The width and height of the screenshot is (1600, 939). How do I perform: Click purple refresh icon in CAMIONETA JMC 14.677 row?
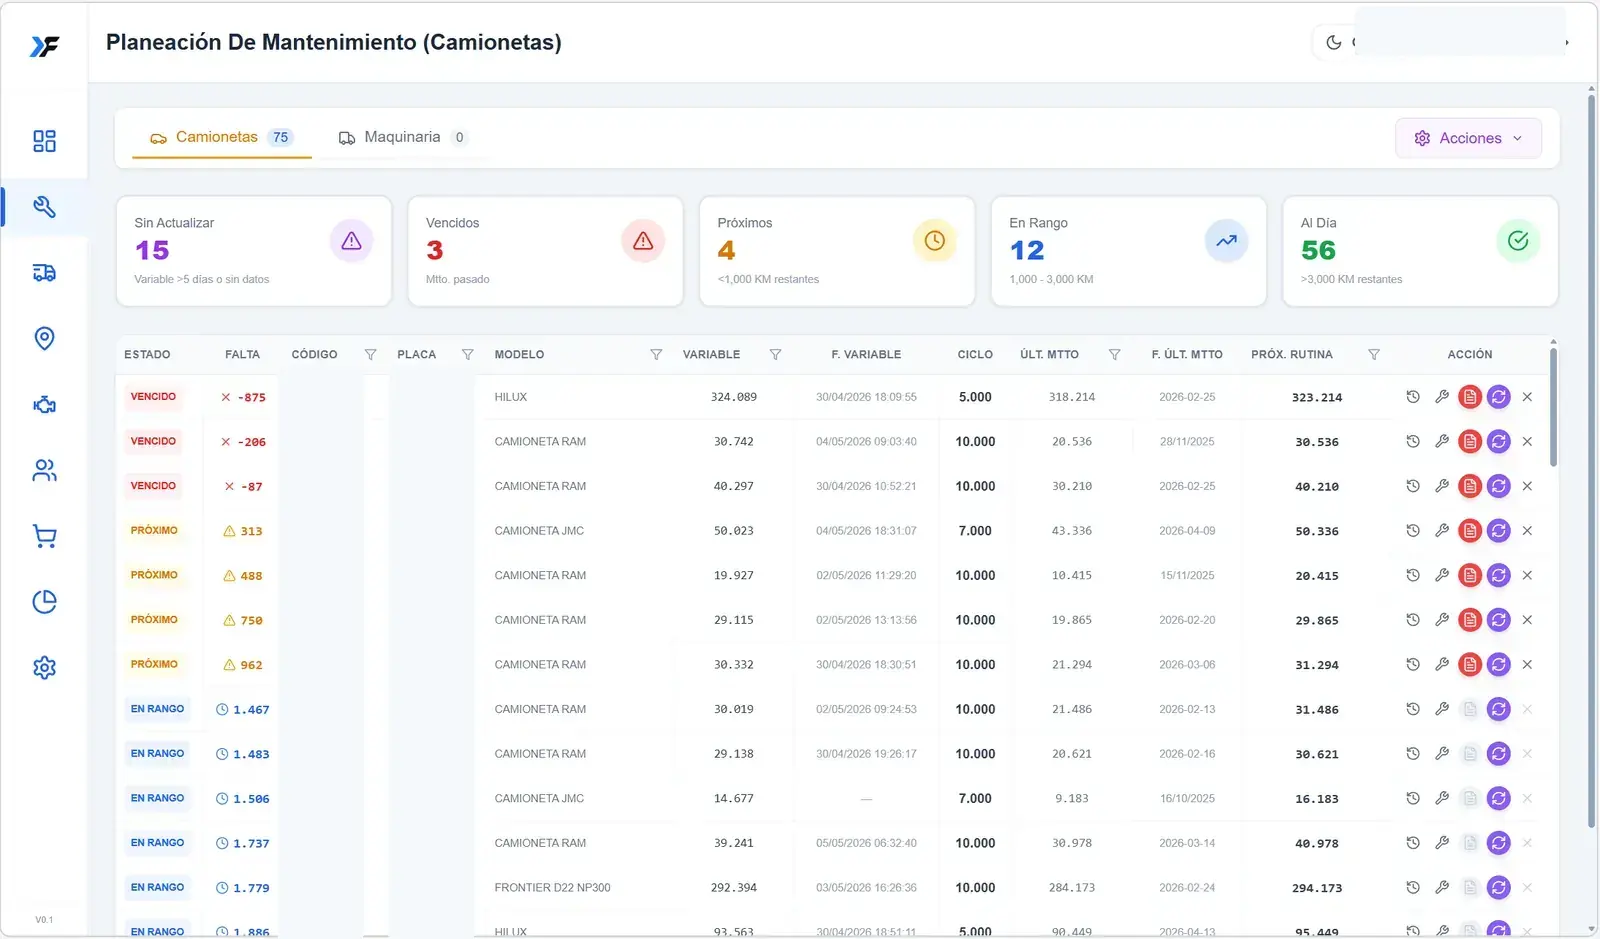(x=1498, y=798)
